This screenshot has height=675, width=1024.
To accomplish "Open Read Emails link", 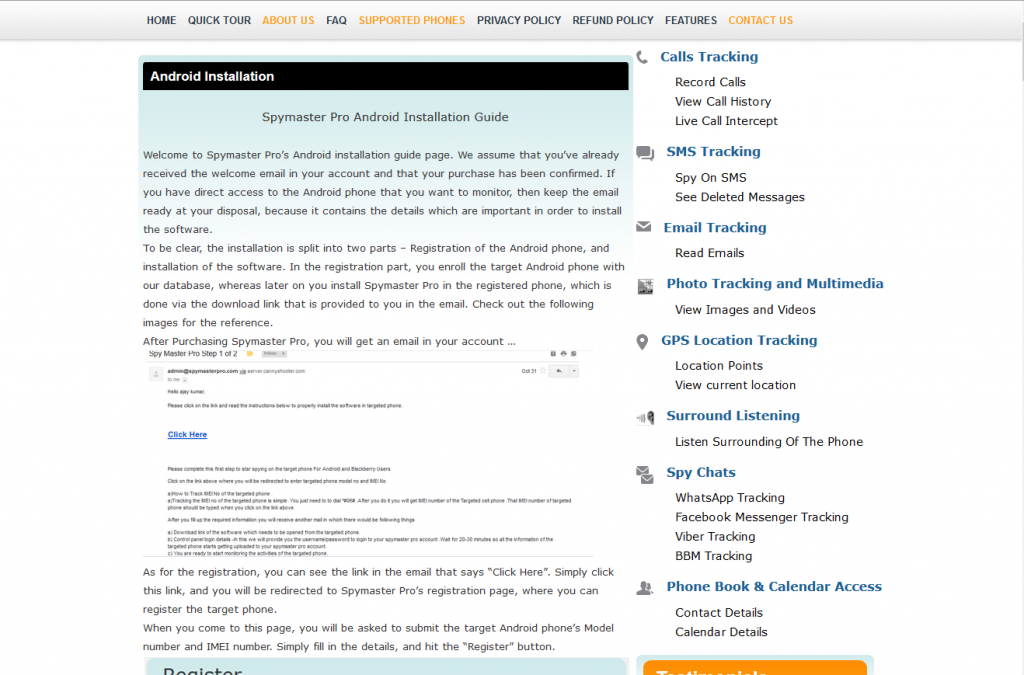I will coord(709,253).
